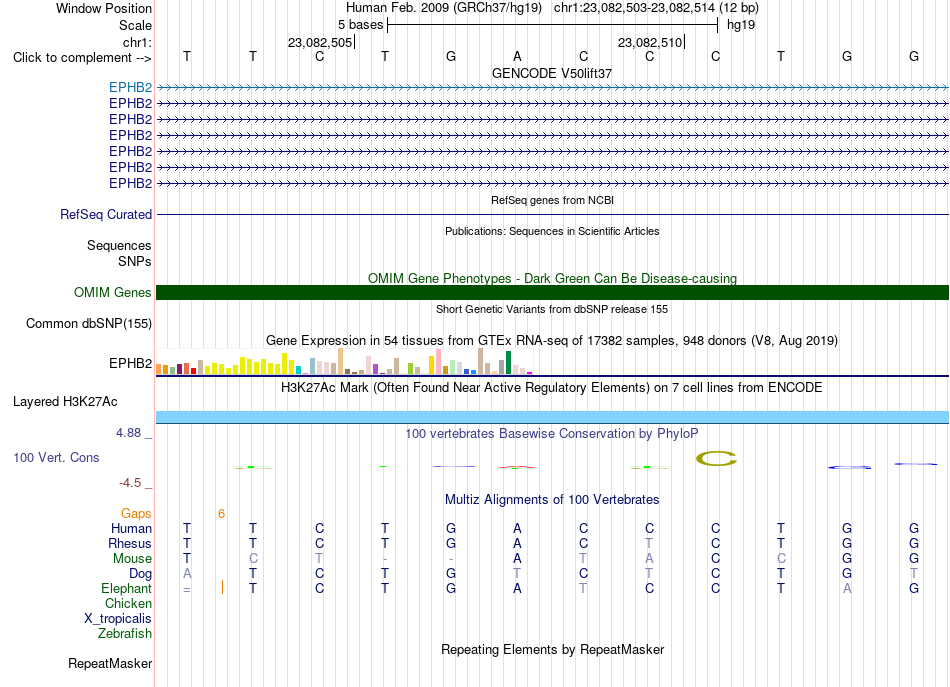
Task: Click 'Publications: Sequences in Scientific Articles' title
Action: 552,231
